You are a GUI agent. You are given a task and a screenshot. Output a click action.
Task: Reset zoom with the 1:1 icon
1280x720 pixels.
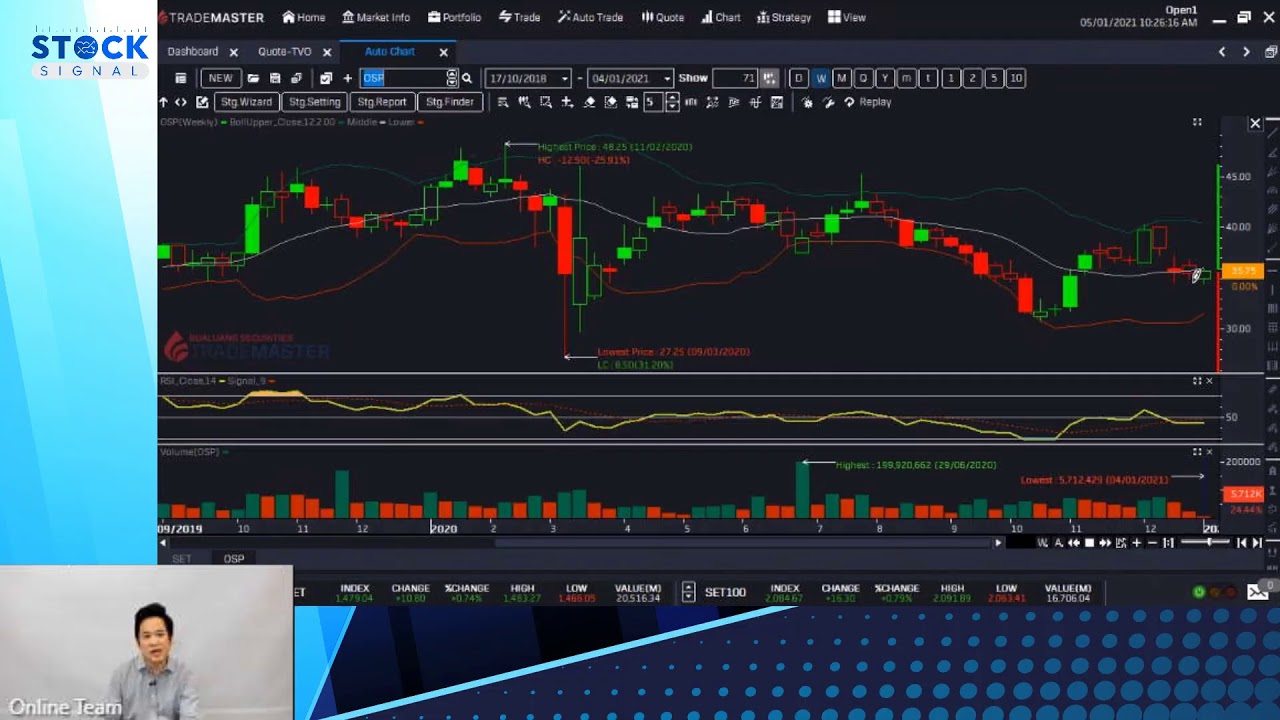click(x=1169, y=543)
